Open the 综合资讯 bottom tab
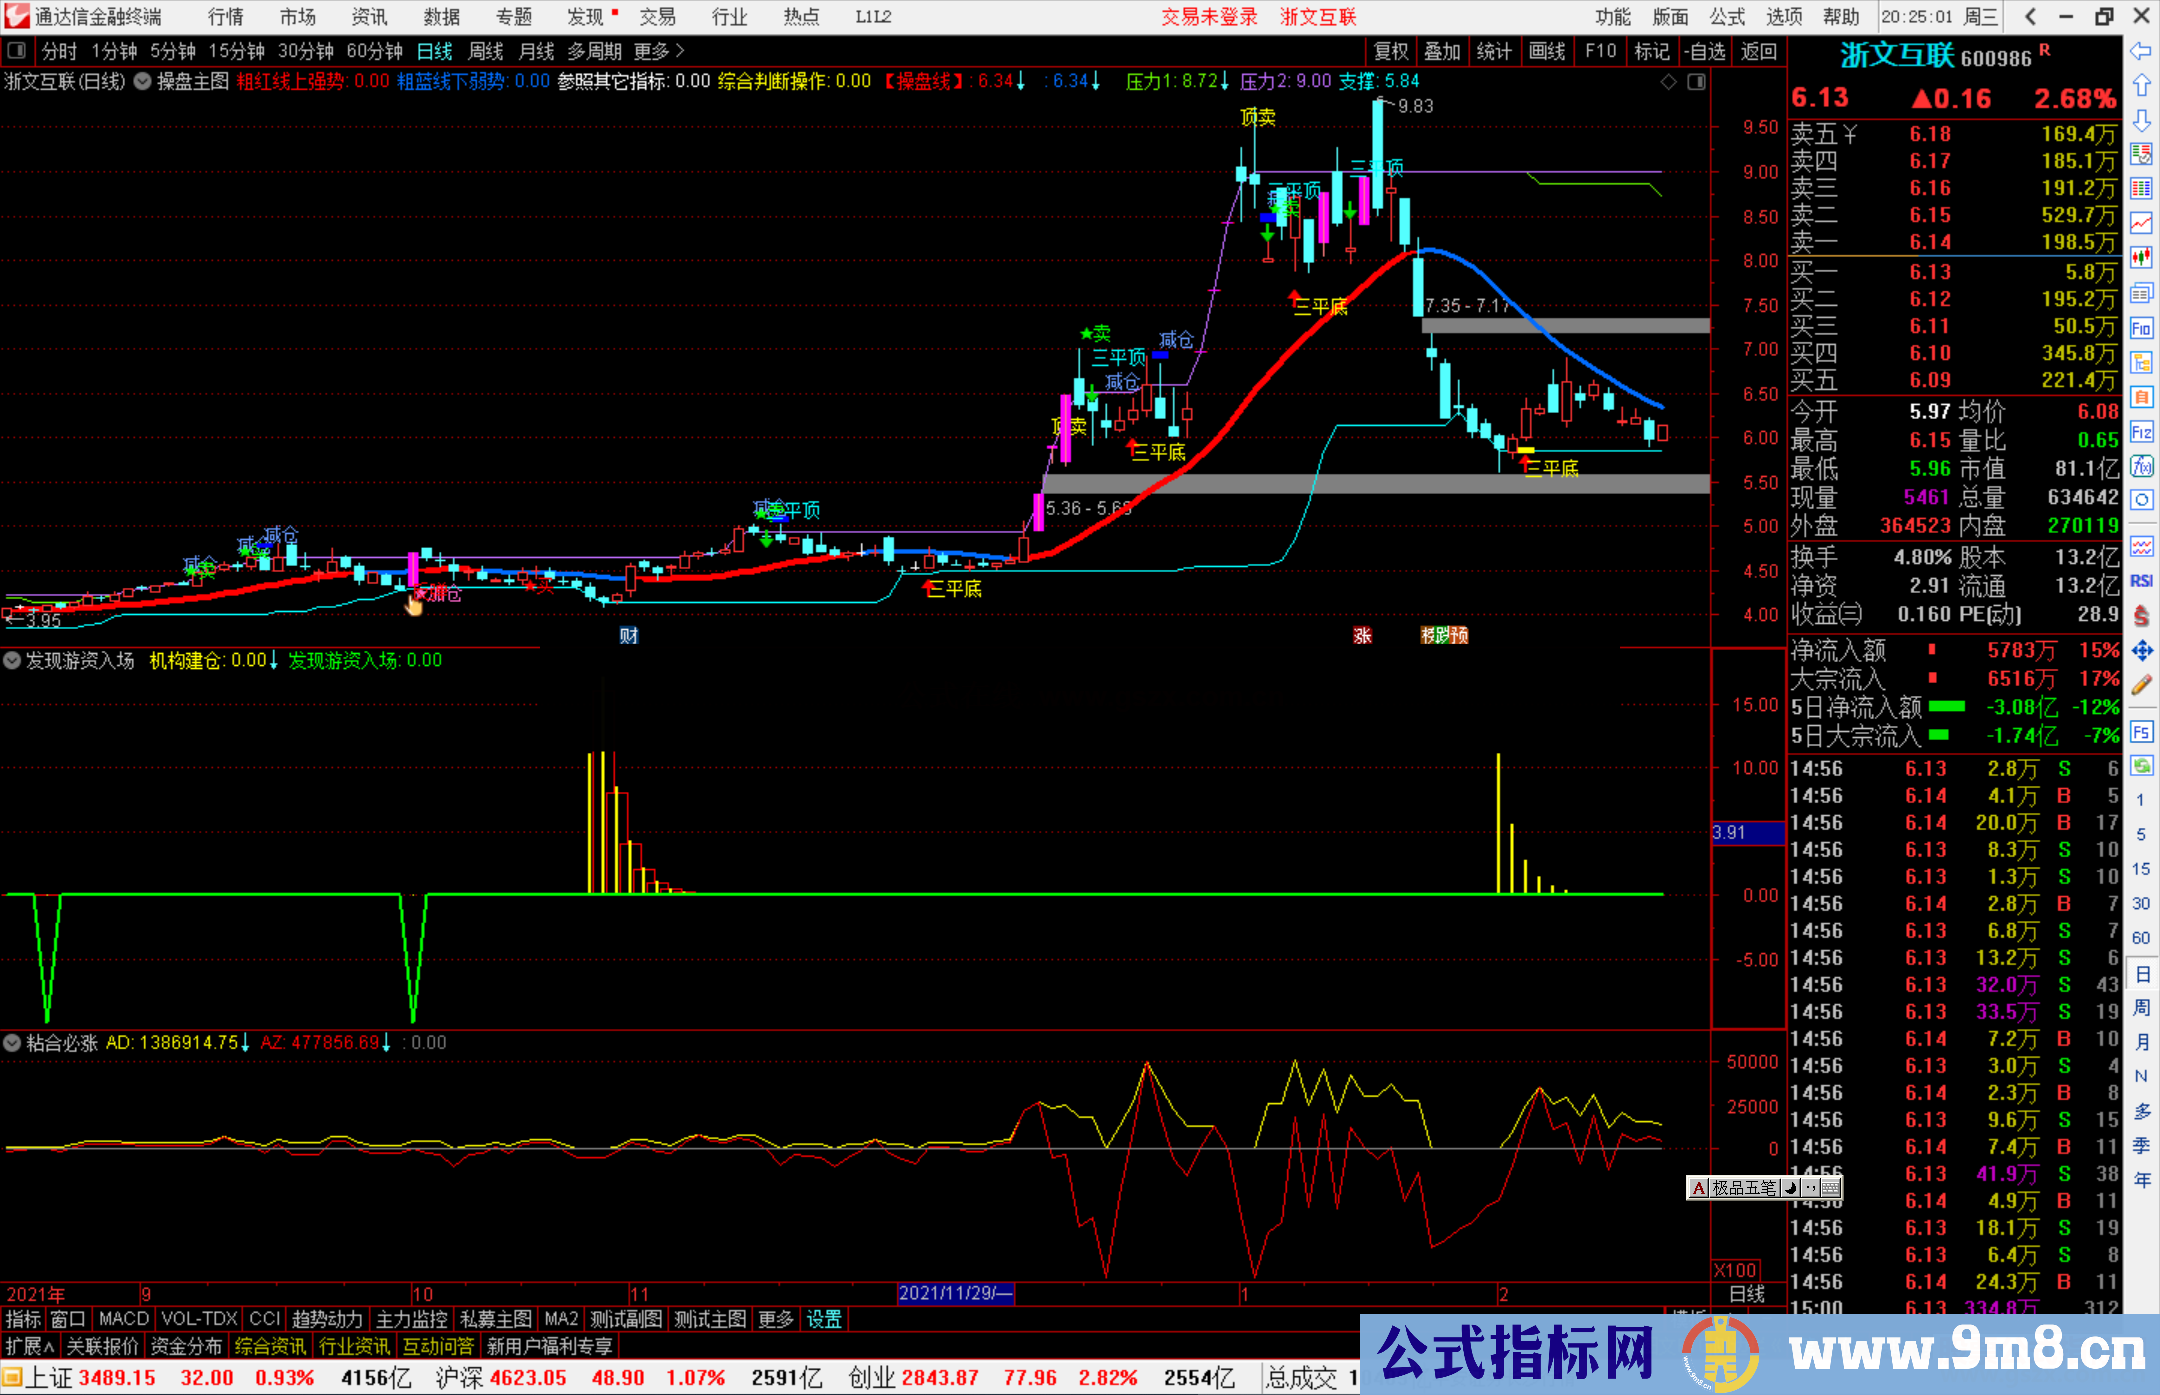The width and height of the screenshot is (2160, 1395). 271,1346
